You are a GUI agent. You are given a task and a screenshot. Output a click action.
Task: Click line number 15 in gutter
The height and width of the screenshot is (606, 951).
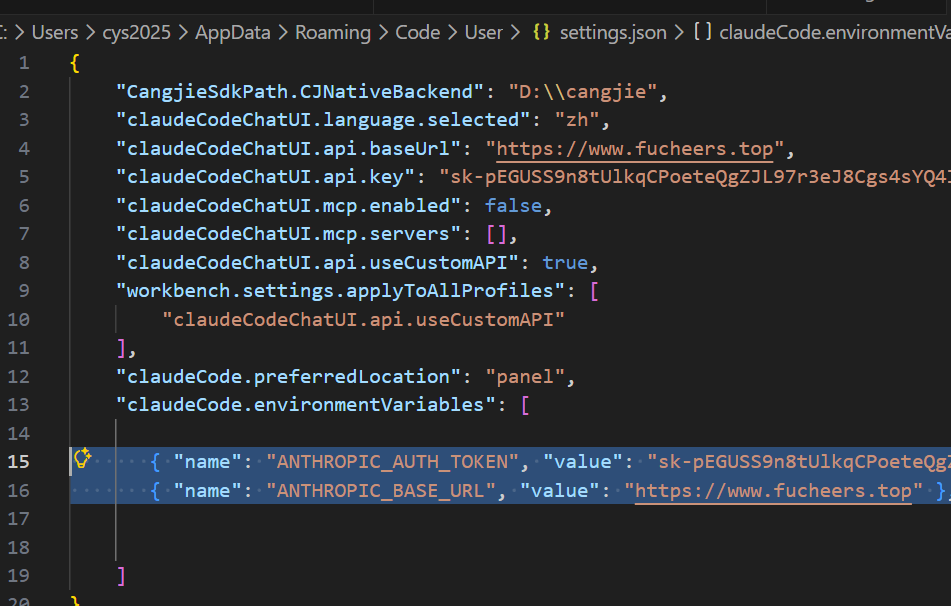18,462
